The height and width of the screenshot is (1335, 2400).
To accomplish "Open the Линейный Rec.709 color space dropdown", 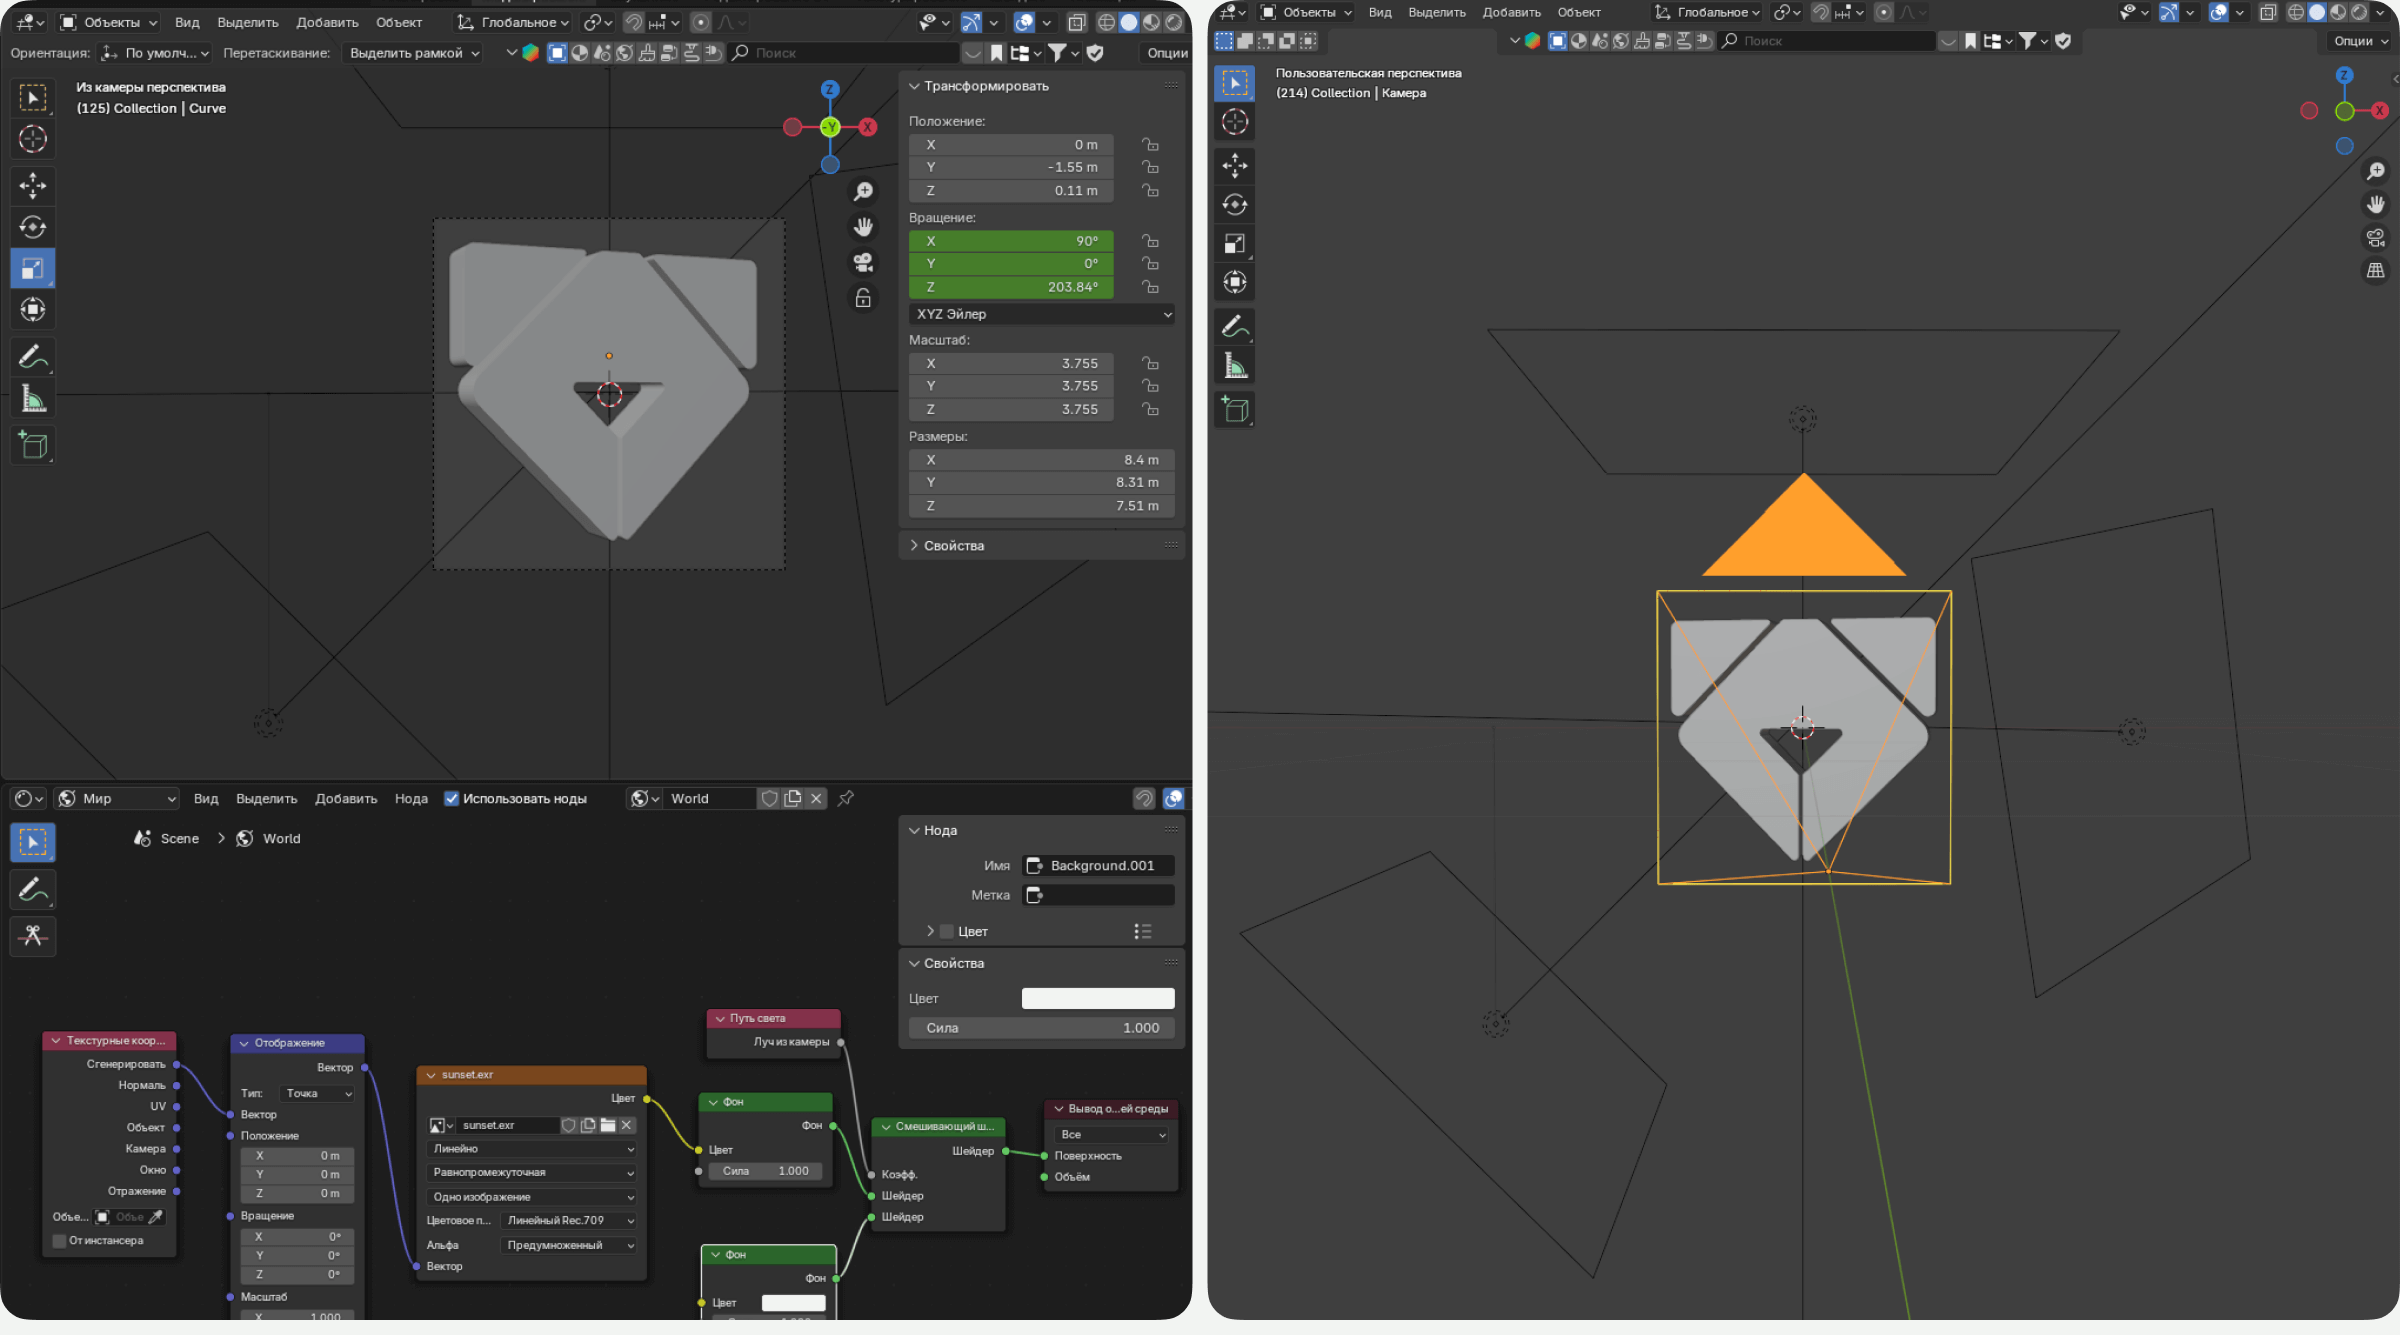I will [x=569, y=1221].
